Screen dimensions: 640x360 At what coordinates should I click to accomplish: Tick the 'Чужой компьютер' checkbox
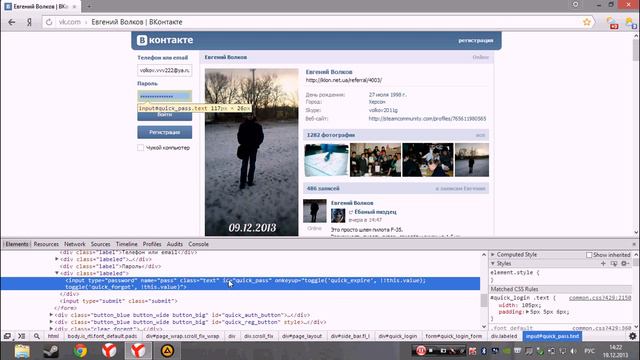(141, 148)
